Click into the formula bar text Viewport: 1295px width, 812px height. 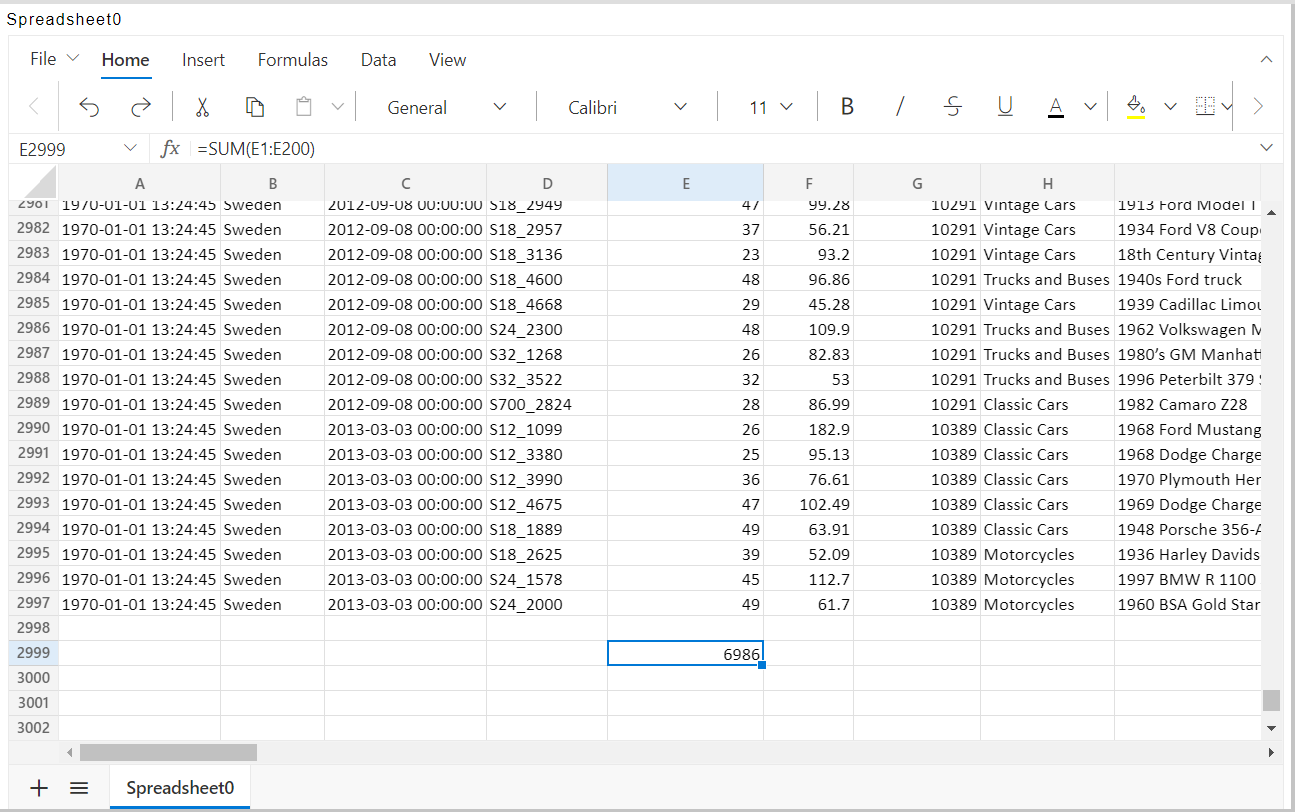(720, 148)
